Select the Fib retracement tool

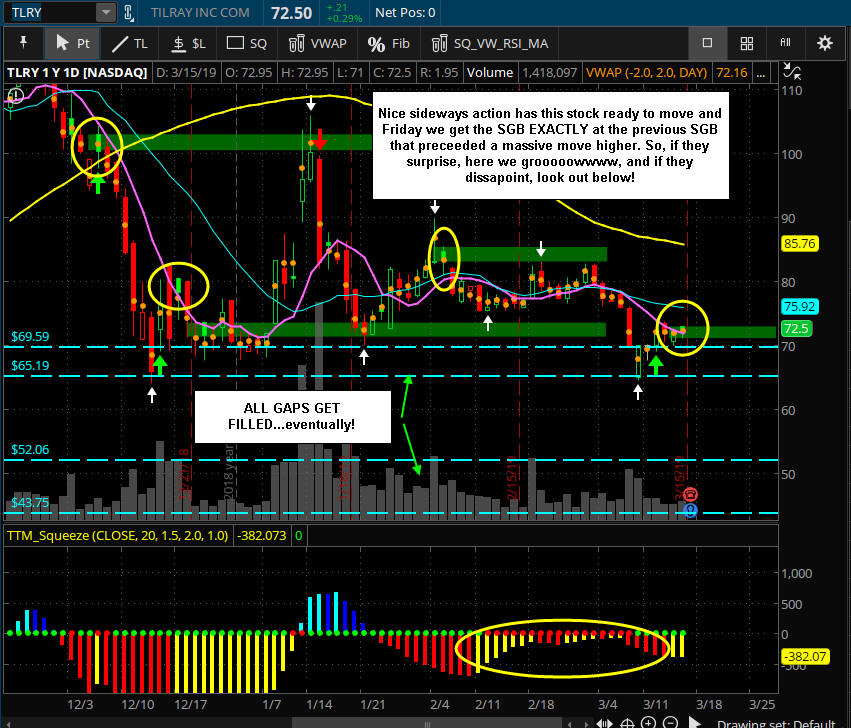[x=389, y=43]
